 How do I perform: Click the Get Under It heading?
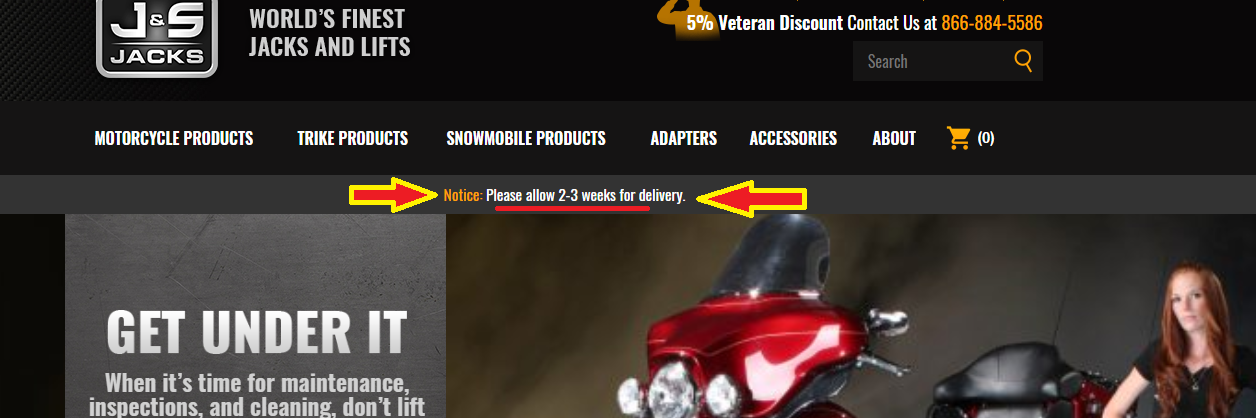[x=257, y=331]
